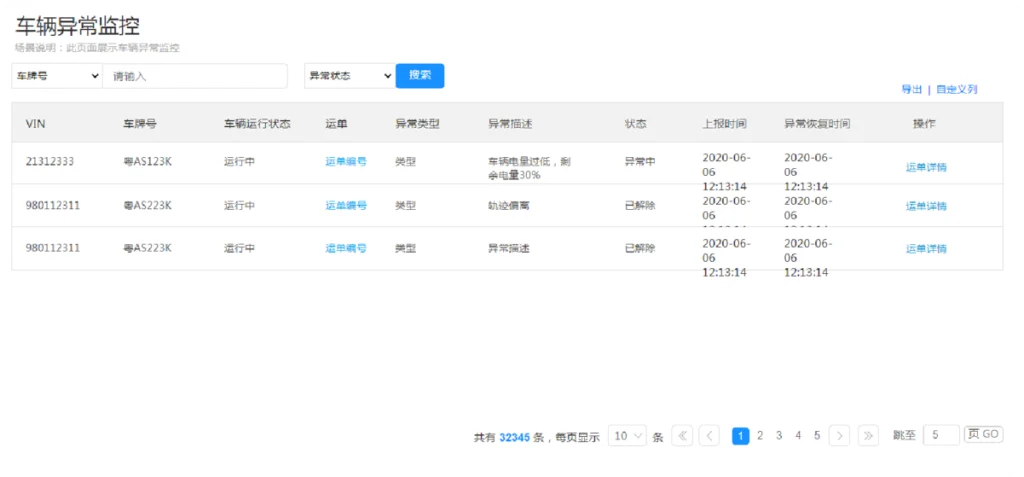Navigate to page 5 in pagination

point(817,436)
